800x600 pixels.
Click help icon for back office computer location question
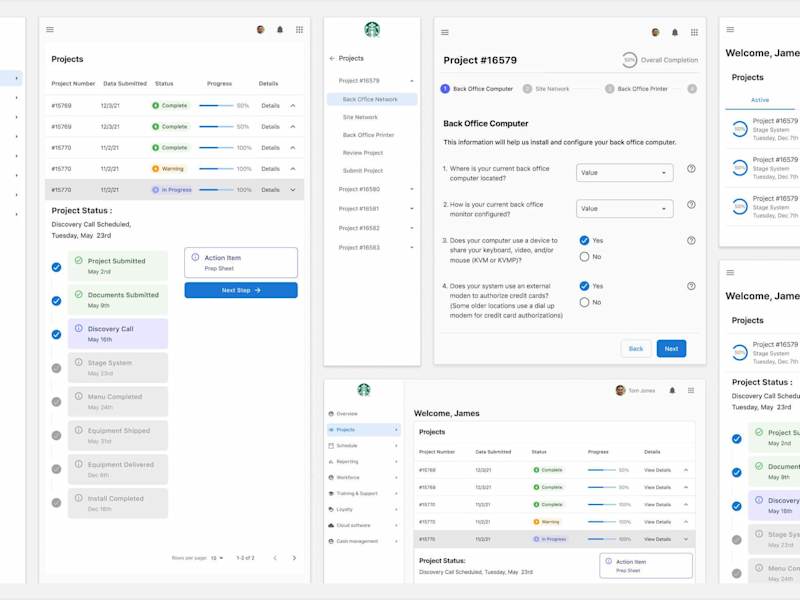(691, 169)
